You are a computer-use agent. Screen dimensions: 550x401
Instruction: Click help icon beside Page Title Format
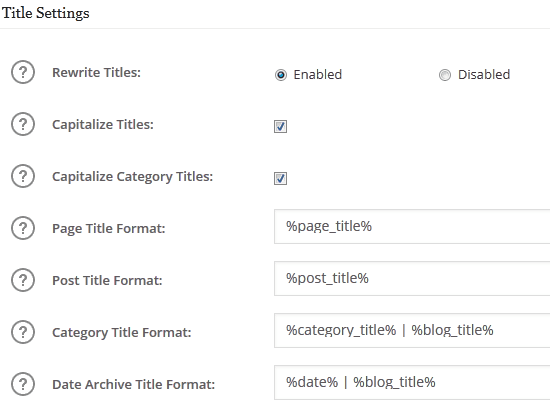tap(23, 228)
